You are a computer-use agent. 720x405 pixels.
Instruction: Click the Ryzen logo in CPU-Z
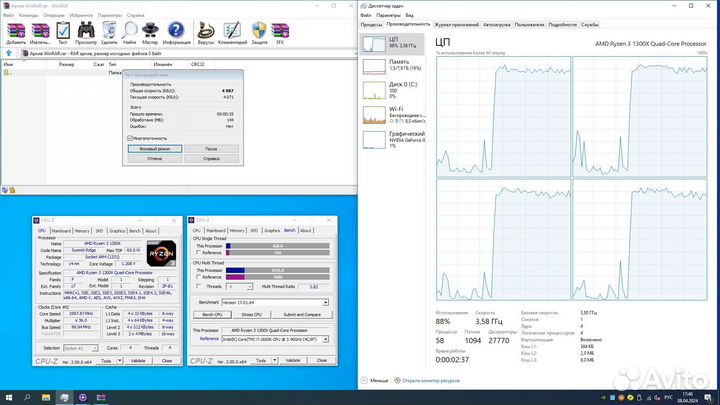[161, 253]
